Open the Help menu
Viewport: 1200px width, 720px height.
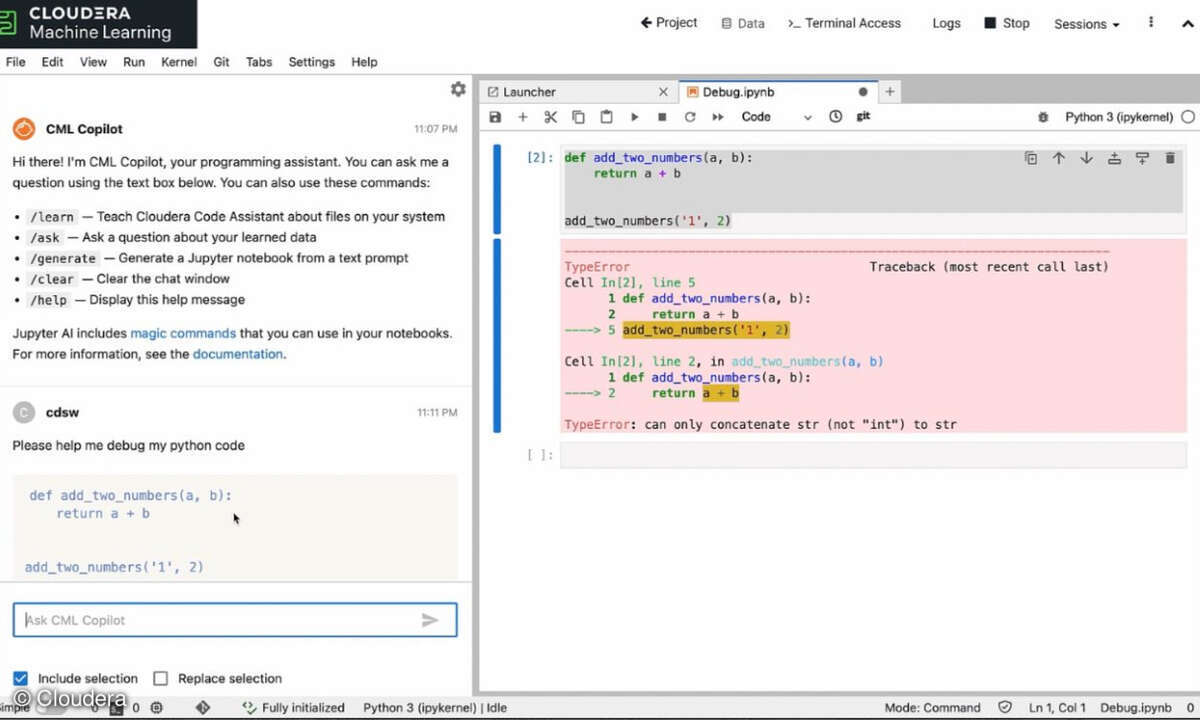point(364,62)
